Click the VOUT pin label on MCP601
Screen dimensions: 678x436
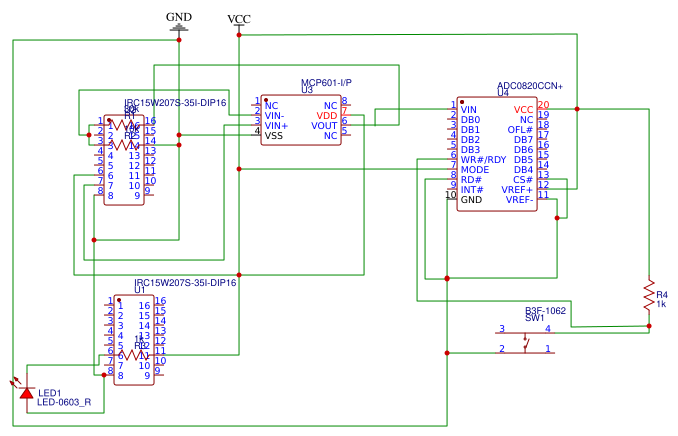coord(324,126)
